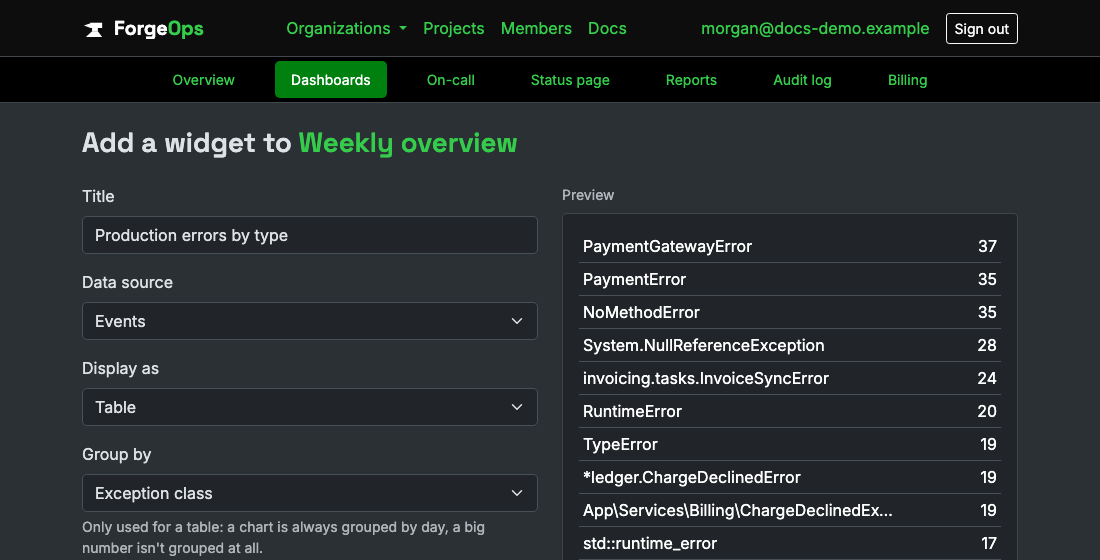
Task: Select the Dashboards tab
Action: coord(330,80)
